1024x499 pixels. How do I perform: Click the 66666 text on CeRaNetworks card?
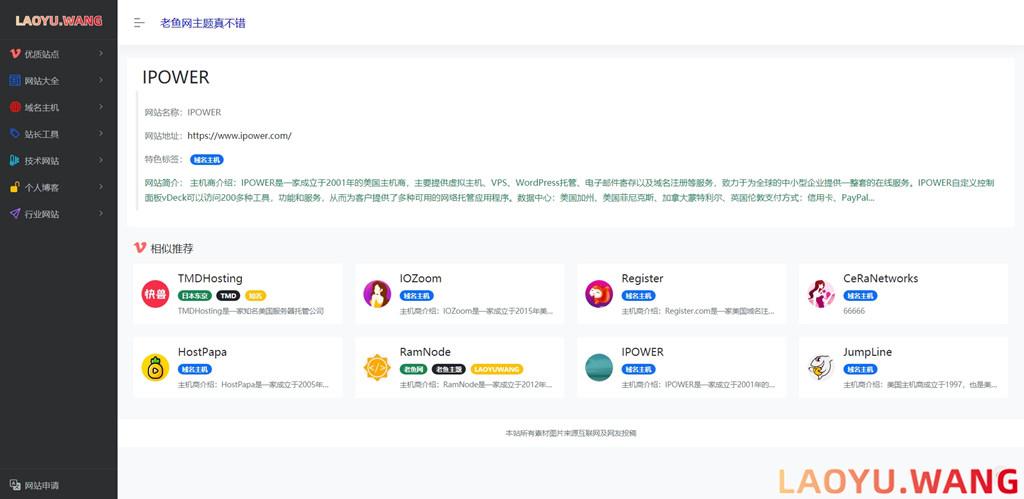click(x=854, y=312)
